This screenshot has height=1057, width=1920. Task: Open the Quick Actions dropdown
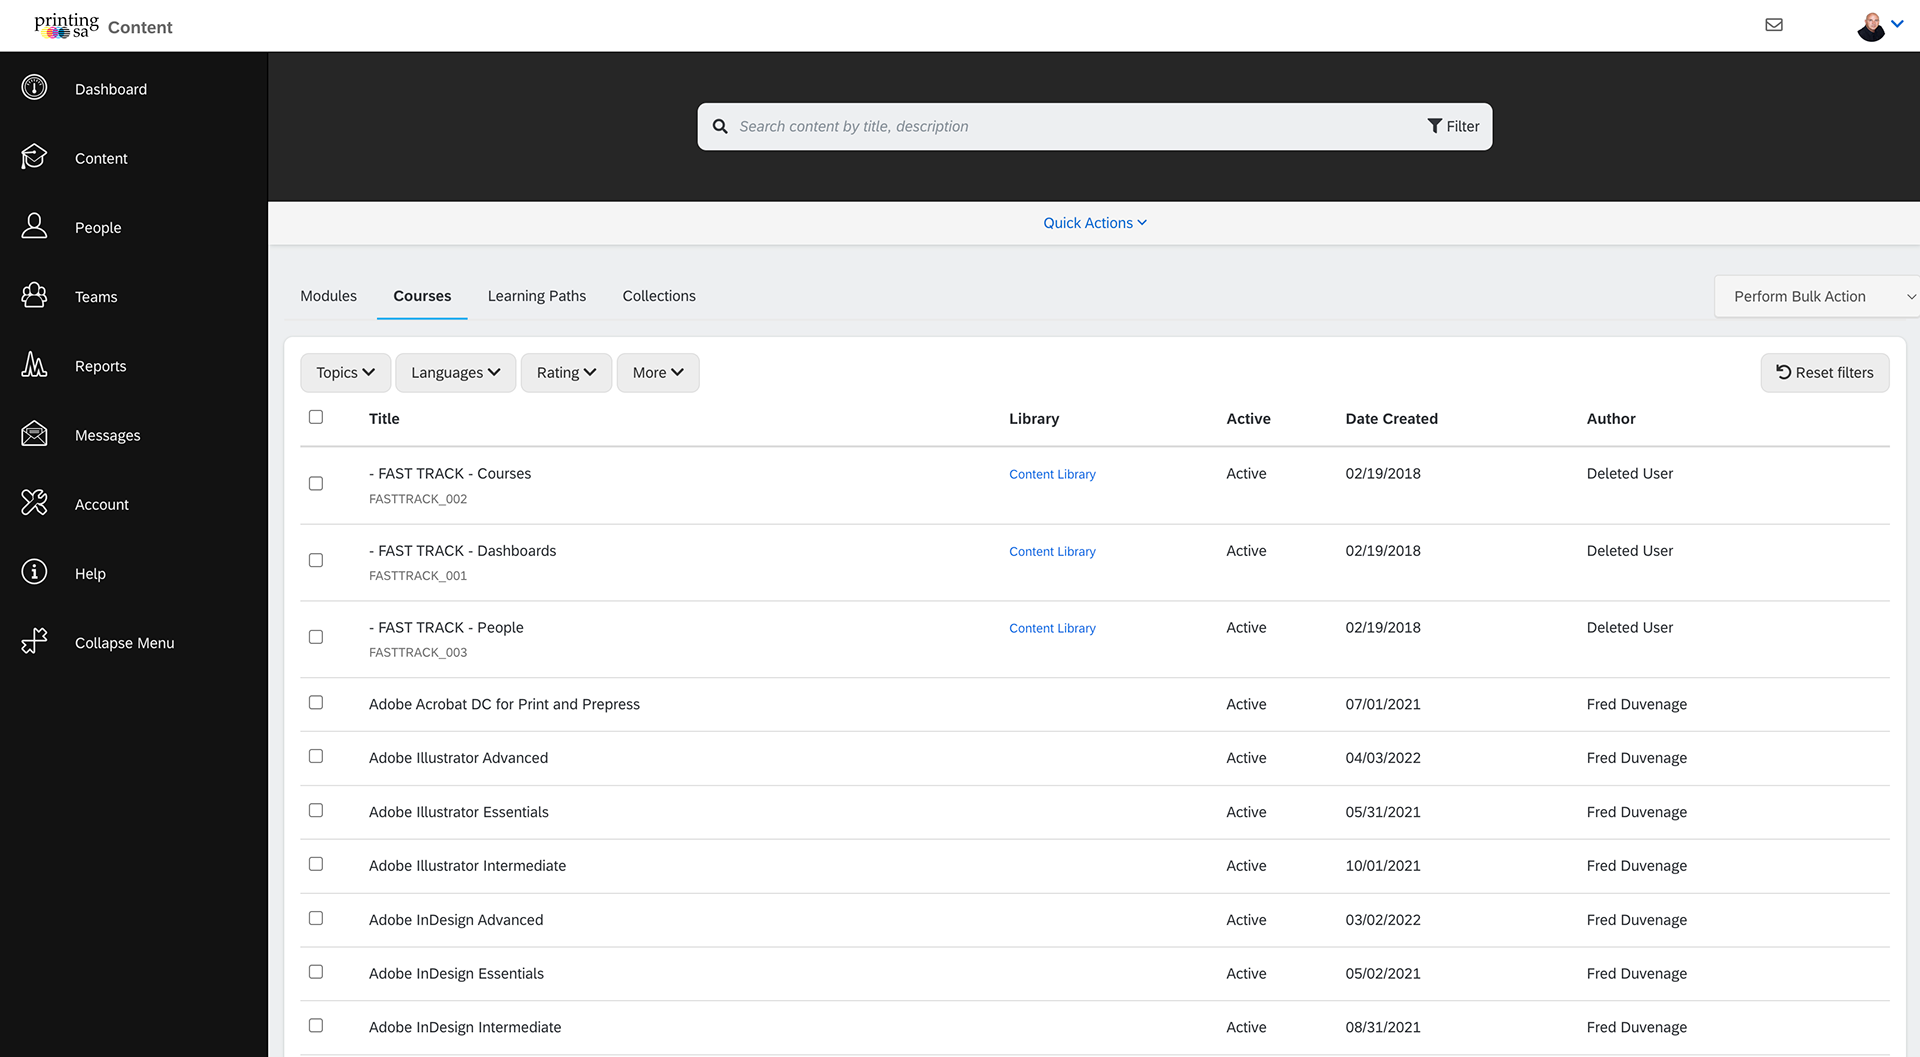coord(1095,223)
